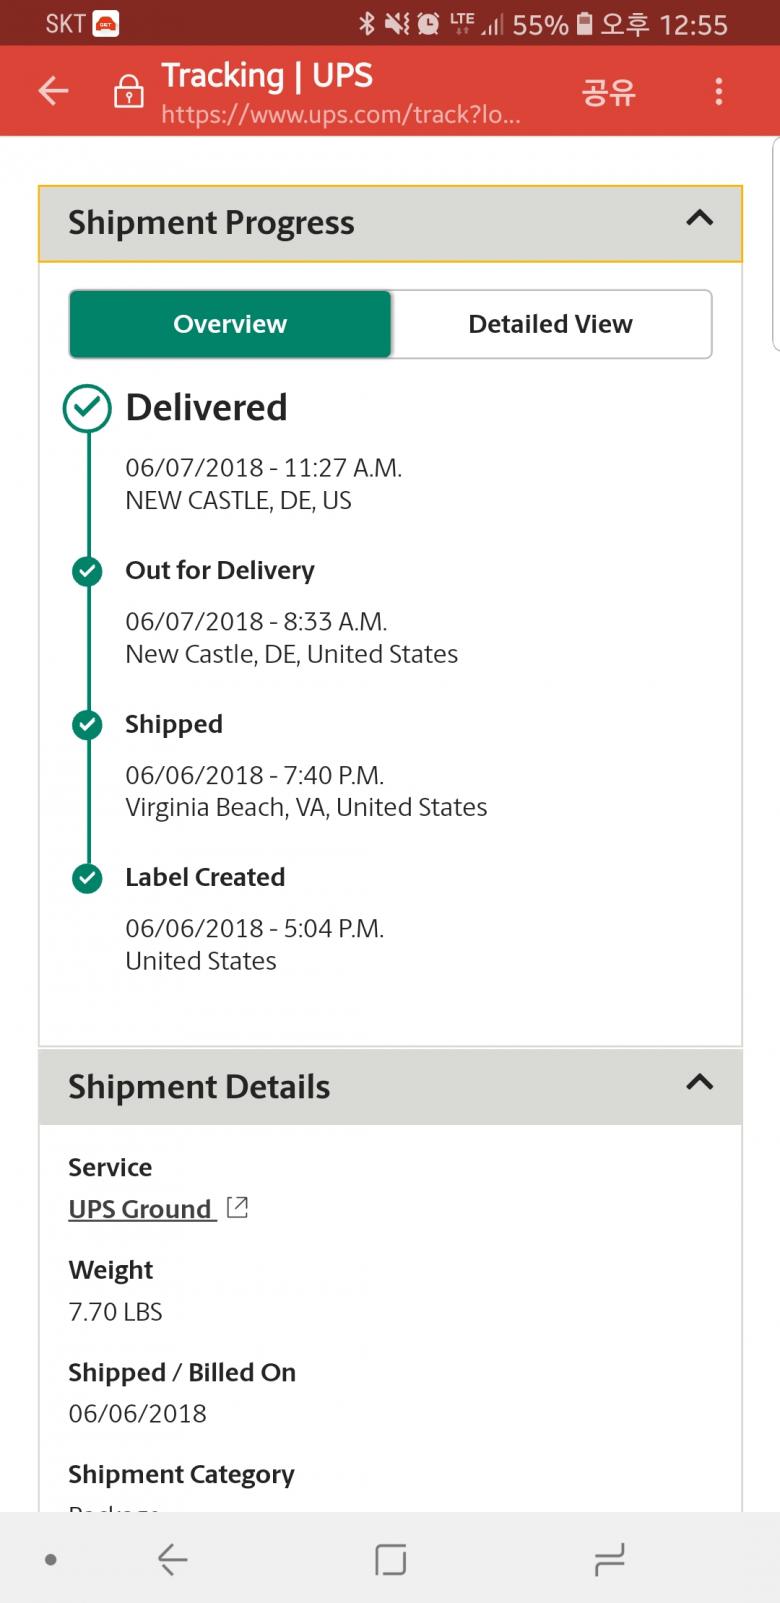780x1603 pixels.
Task: Click the secure padlock icon
Action: (x=128, y=91)
